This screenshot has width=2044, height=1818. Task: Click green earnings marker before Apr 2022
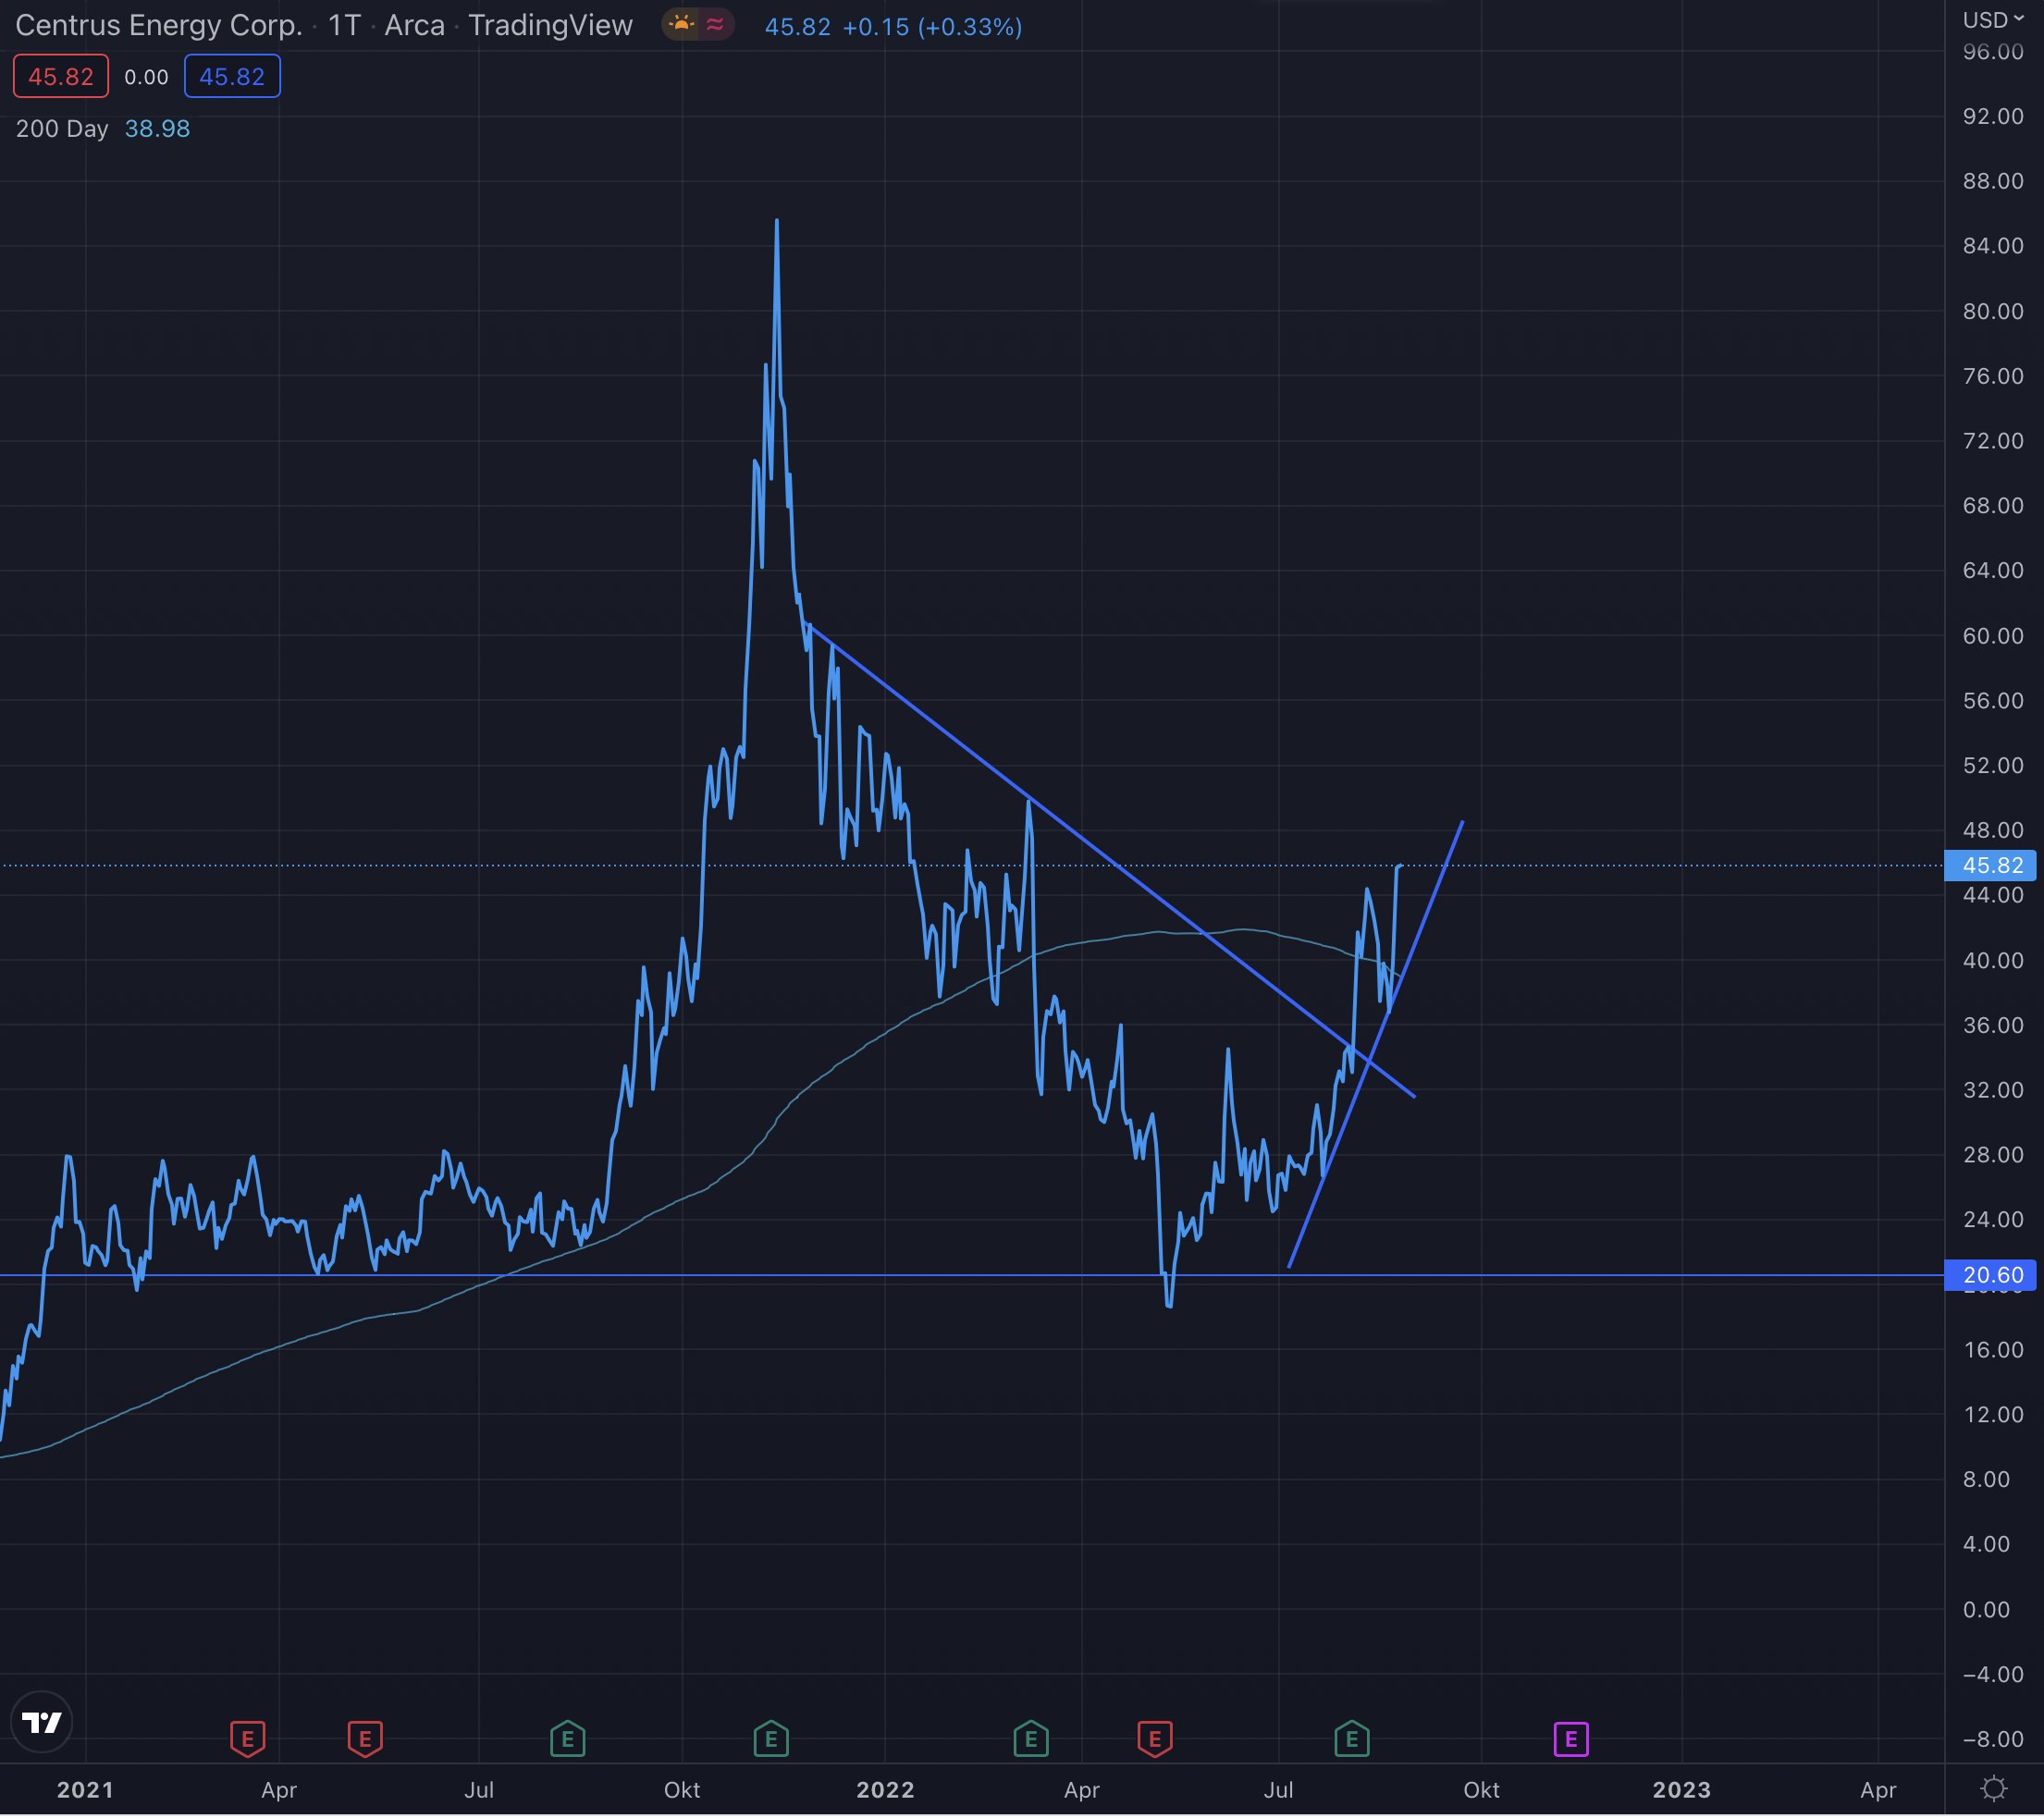[1031, 1740]
